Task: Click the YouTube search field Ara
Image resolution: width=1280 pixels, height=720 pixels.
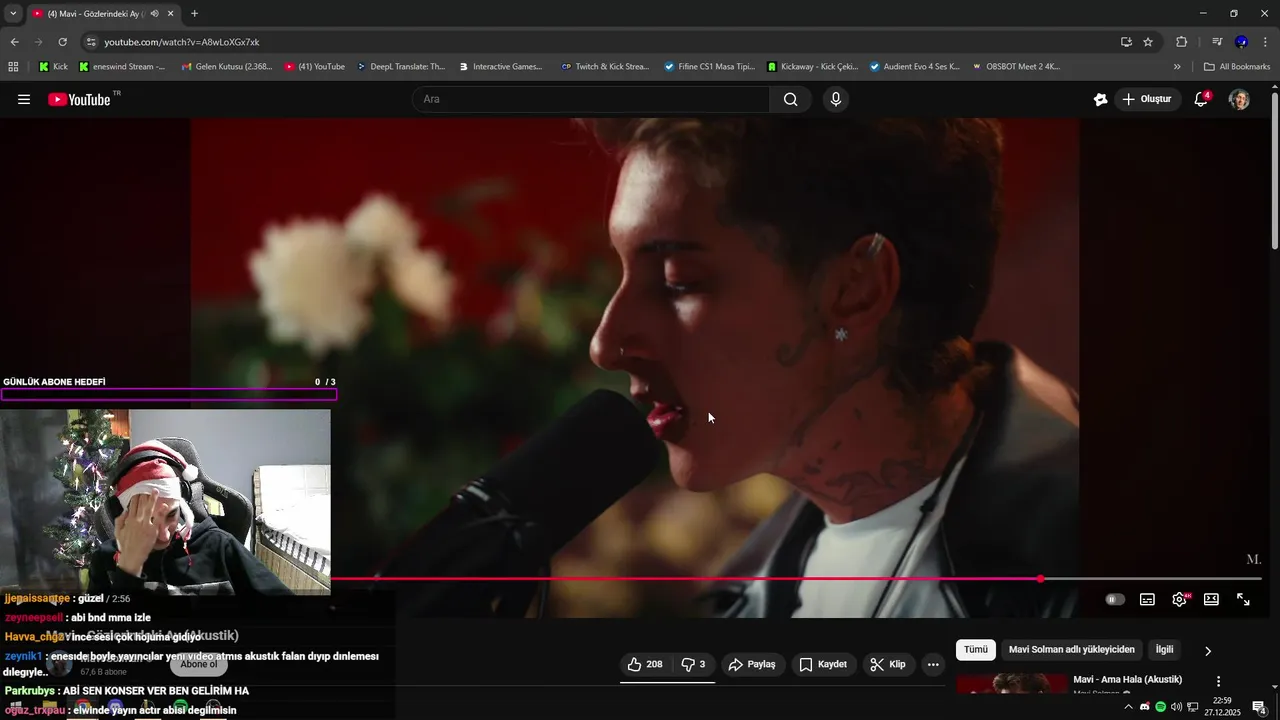Action: pyautogui.click(x=591, y=99)
